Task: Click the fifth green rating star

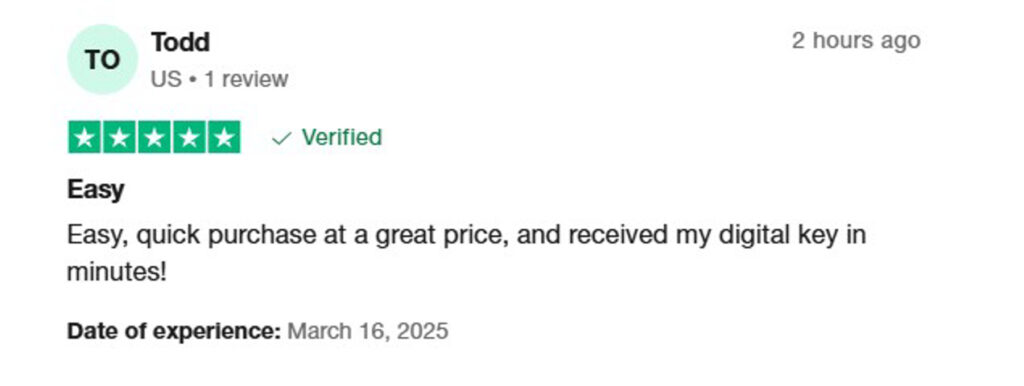Action: pos(224,137)
